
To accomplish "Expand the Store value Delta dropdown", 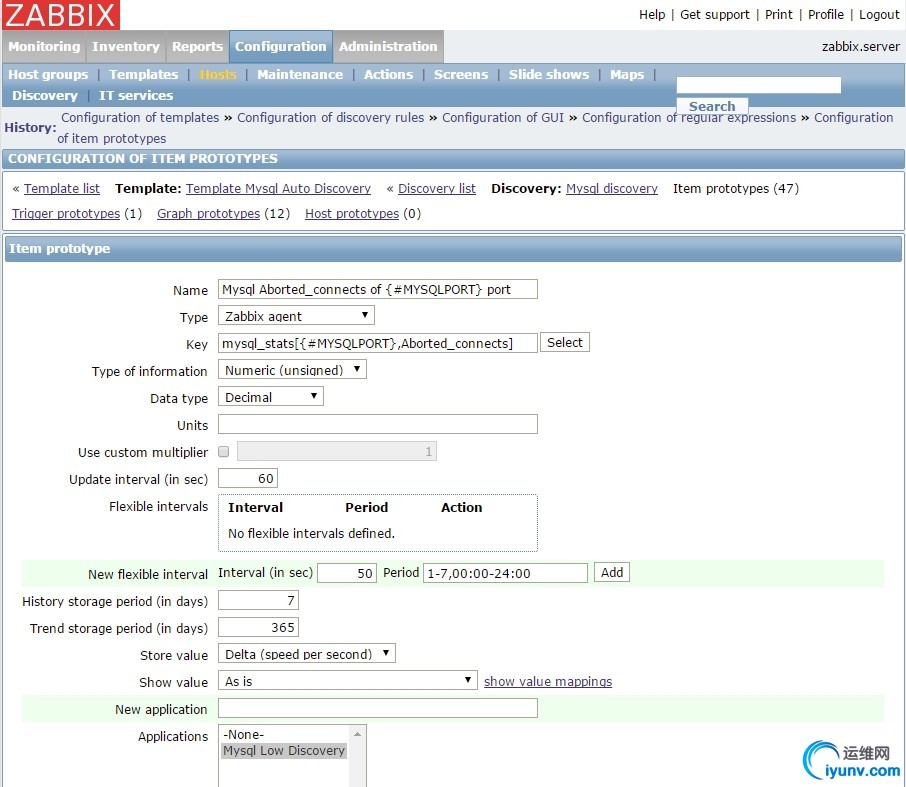I will [306, 654].
